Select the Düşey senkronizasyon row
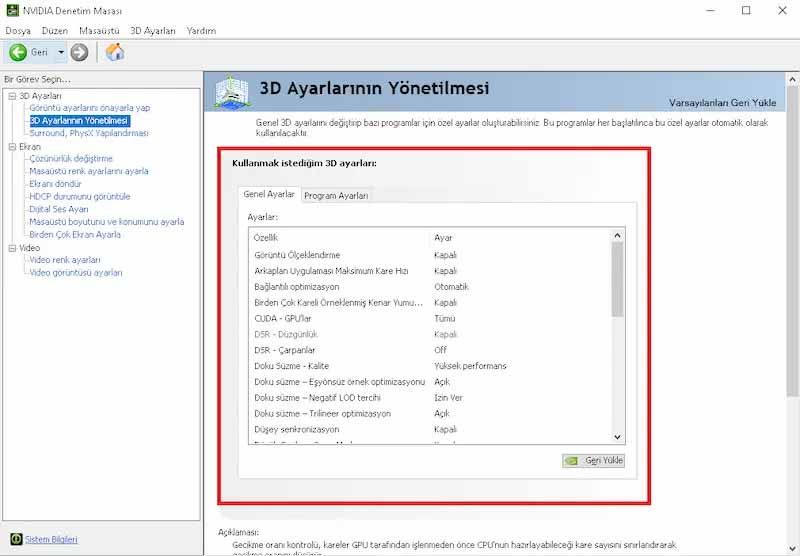The height and width of the screenshot is (556, 800). (x=430, y=429)
